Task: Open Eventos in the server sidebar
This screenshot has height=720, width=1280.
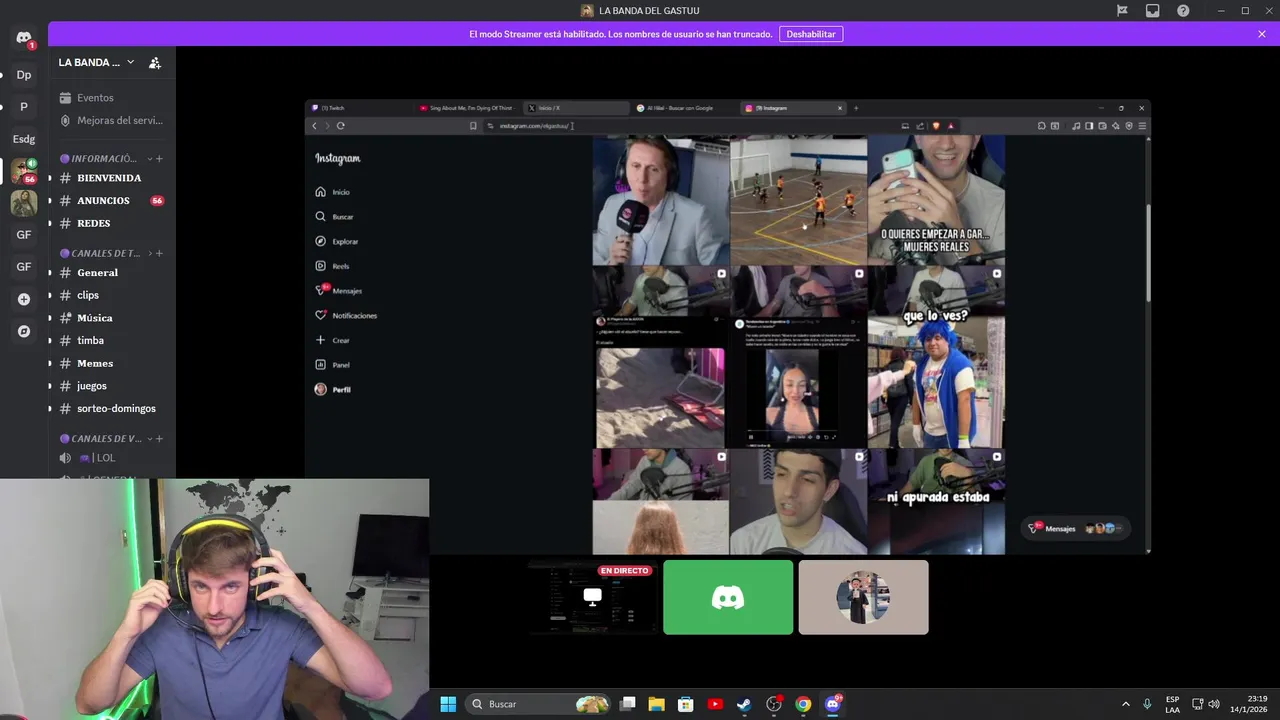Action: [112, 98]
